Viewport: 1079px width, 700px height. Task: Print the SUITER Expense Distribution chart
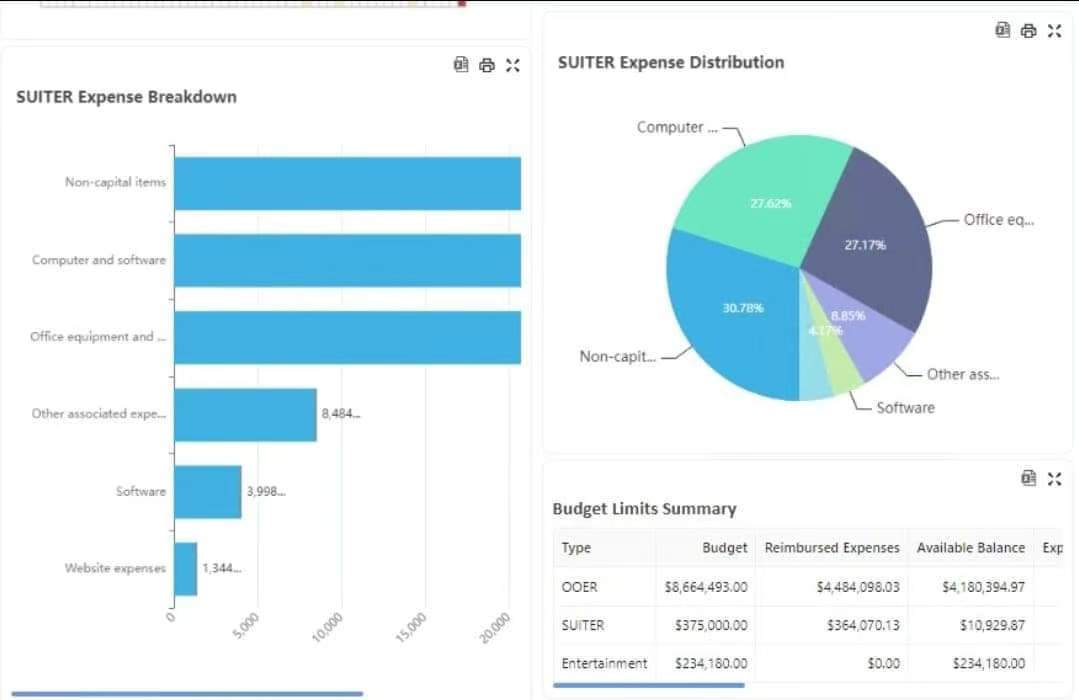point(1028,30)
